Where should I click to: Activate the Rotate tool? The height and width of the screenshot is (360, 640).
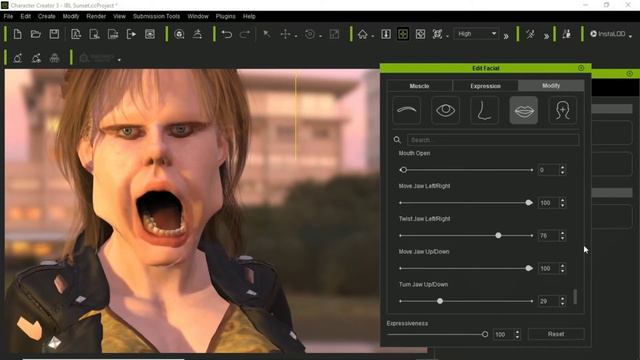point(310,34)
